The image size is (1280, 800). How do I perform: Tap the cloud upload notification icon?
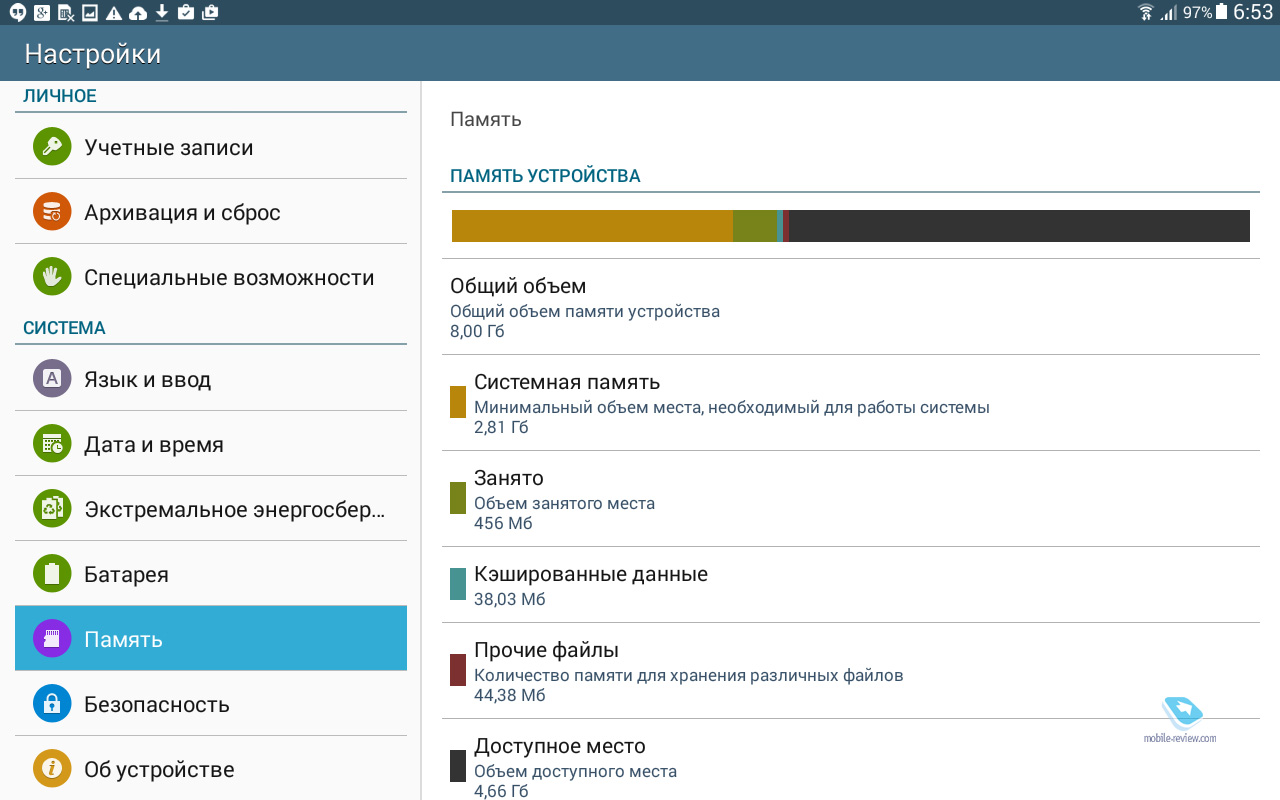pos(138,13)
